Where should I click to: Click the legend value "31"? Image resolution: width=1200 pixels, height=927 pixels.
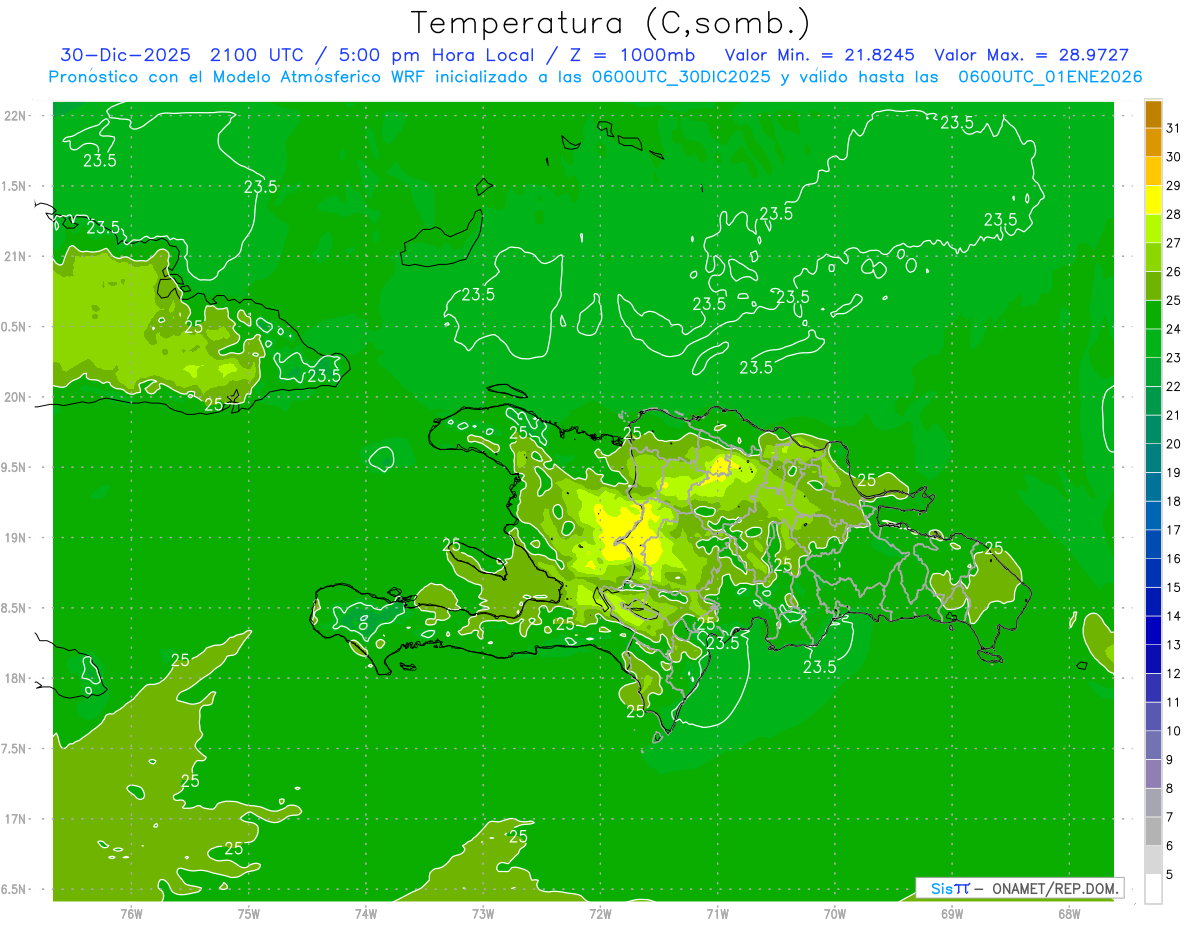[1174, 128]
